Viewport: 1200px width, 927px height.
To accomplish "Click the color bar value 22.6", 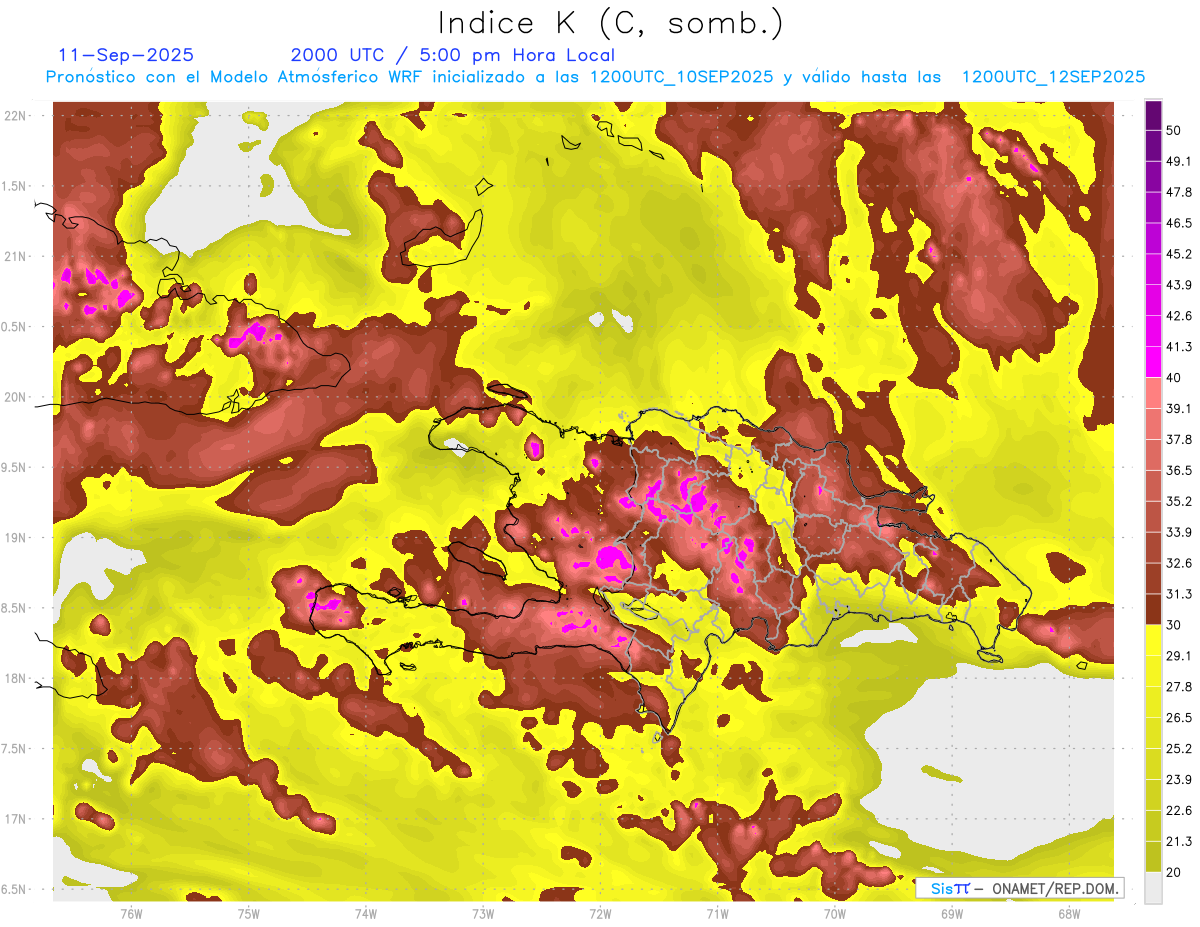I will [1177, 810].
